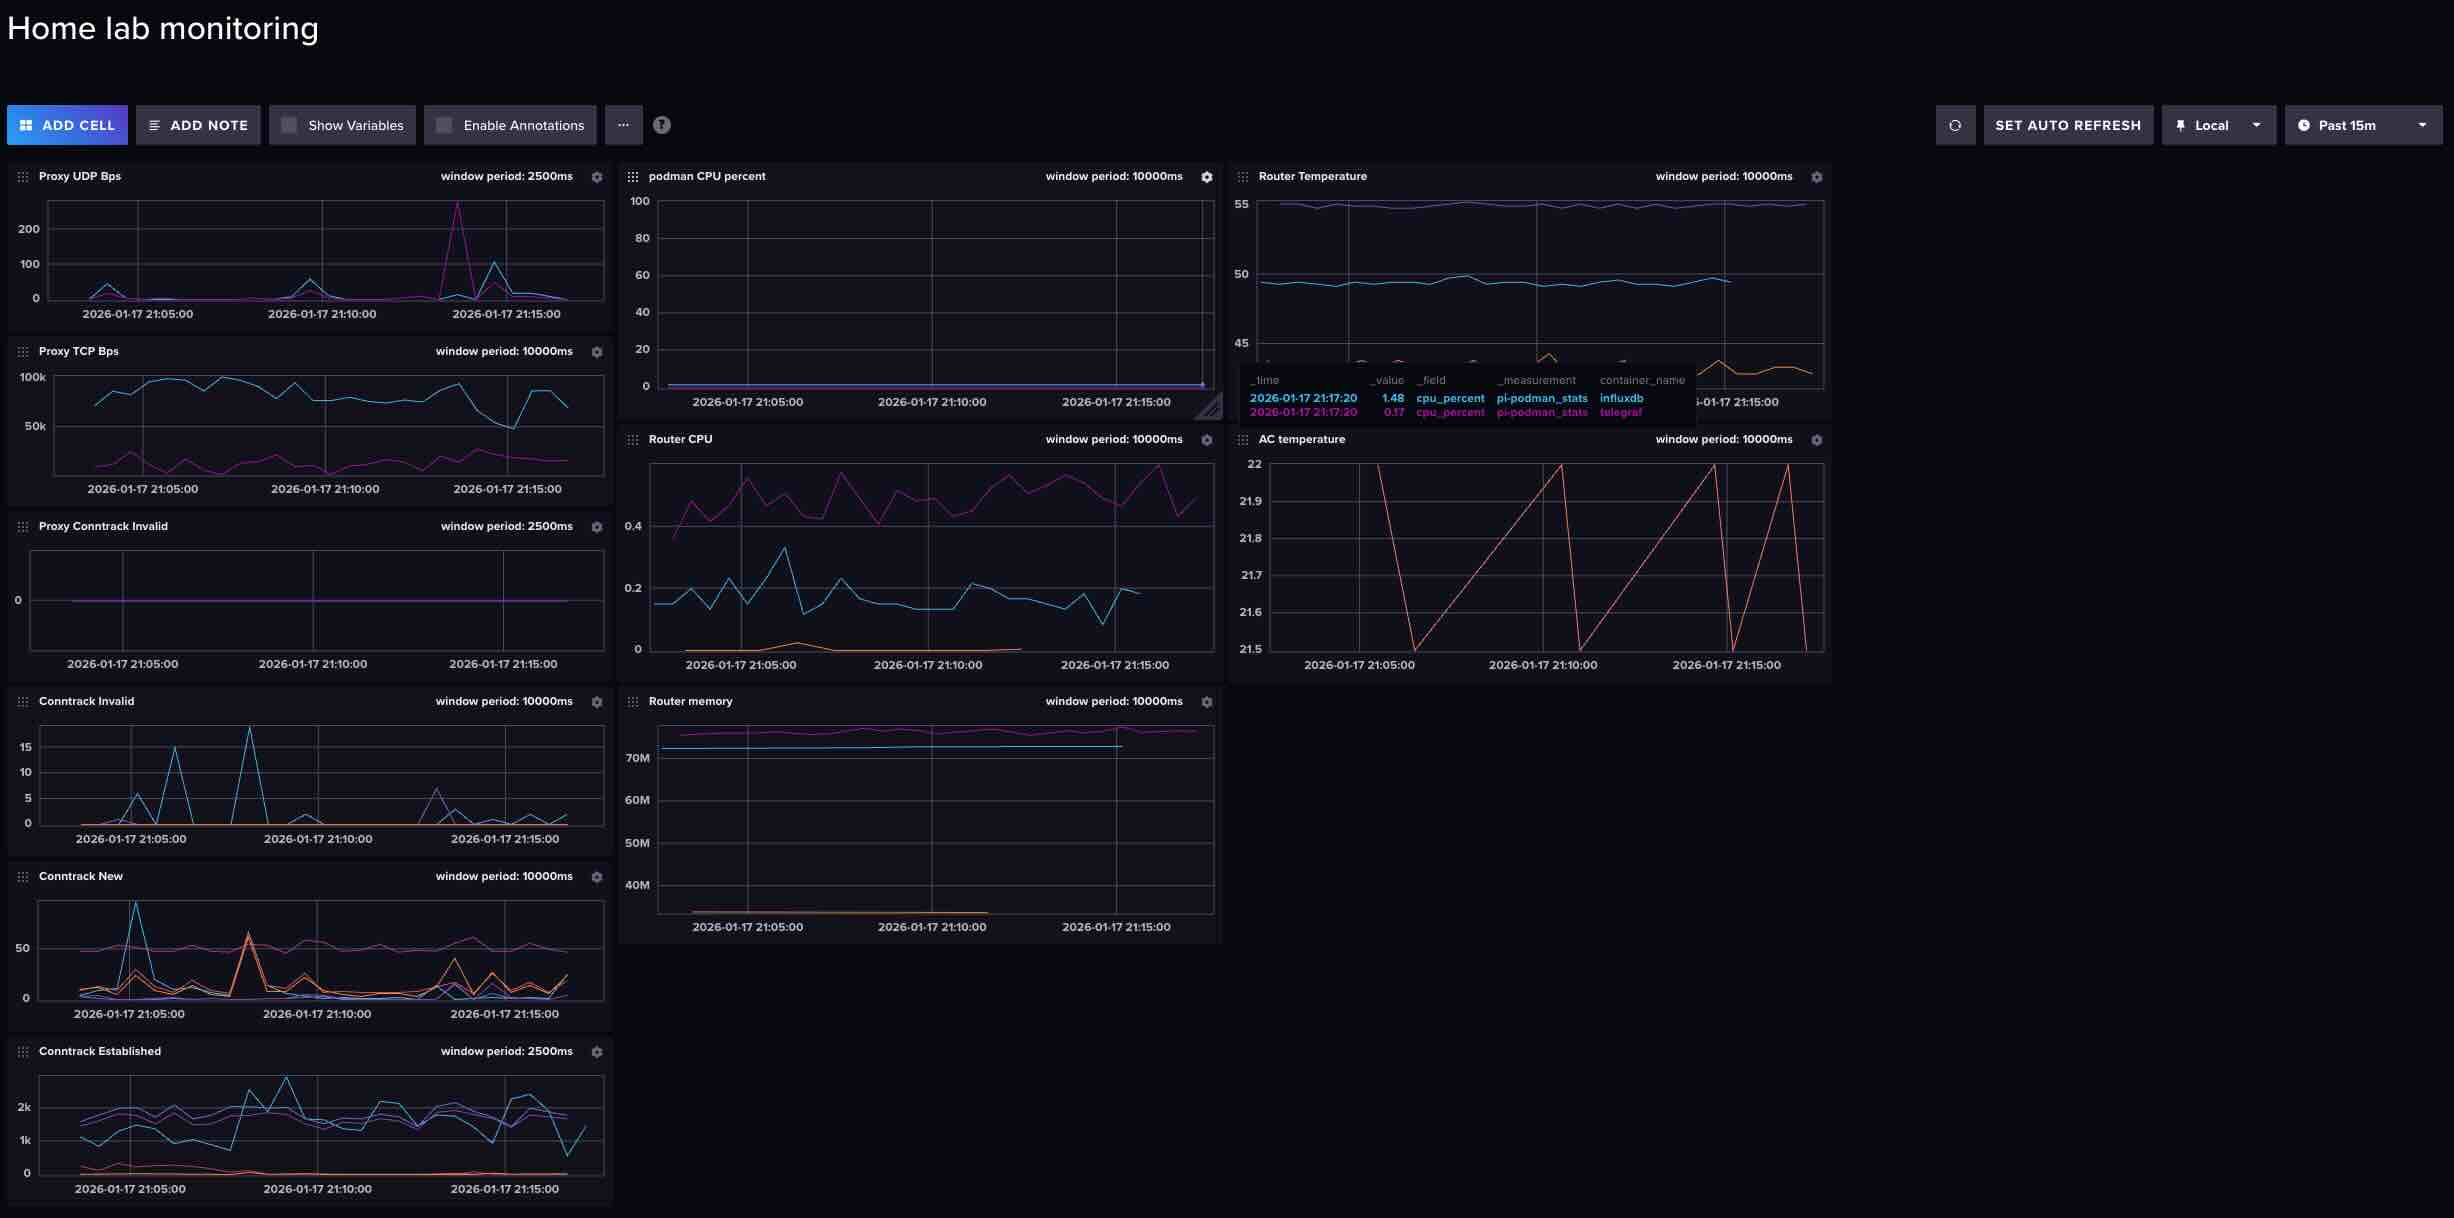Image resolution: width=2454 pixels, height=1218 pixels.
Task: Open the Local timezone dropdown
Action: (x=2218, y=125)
